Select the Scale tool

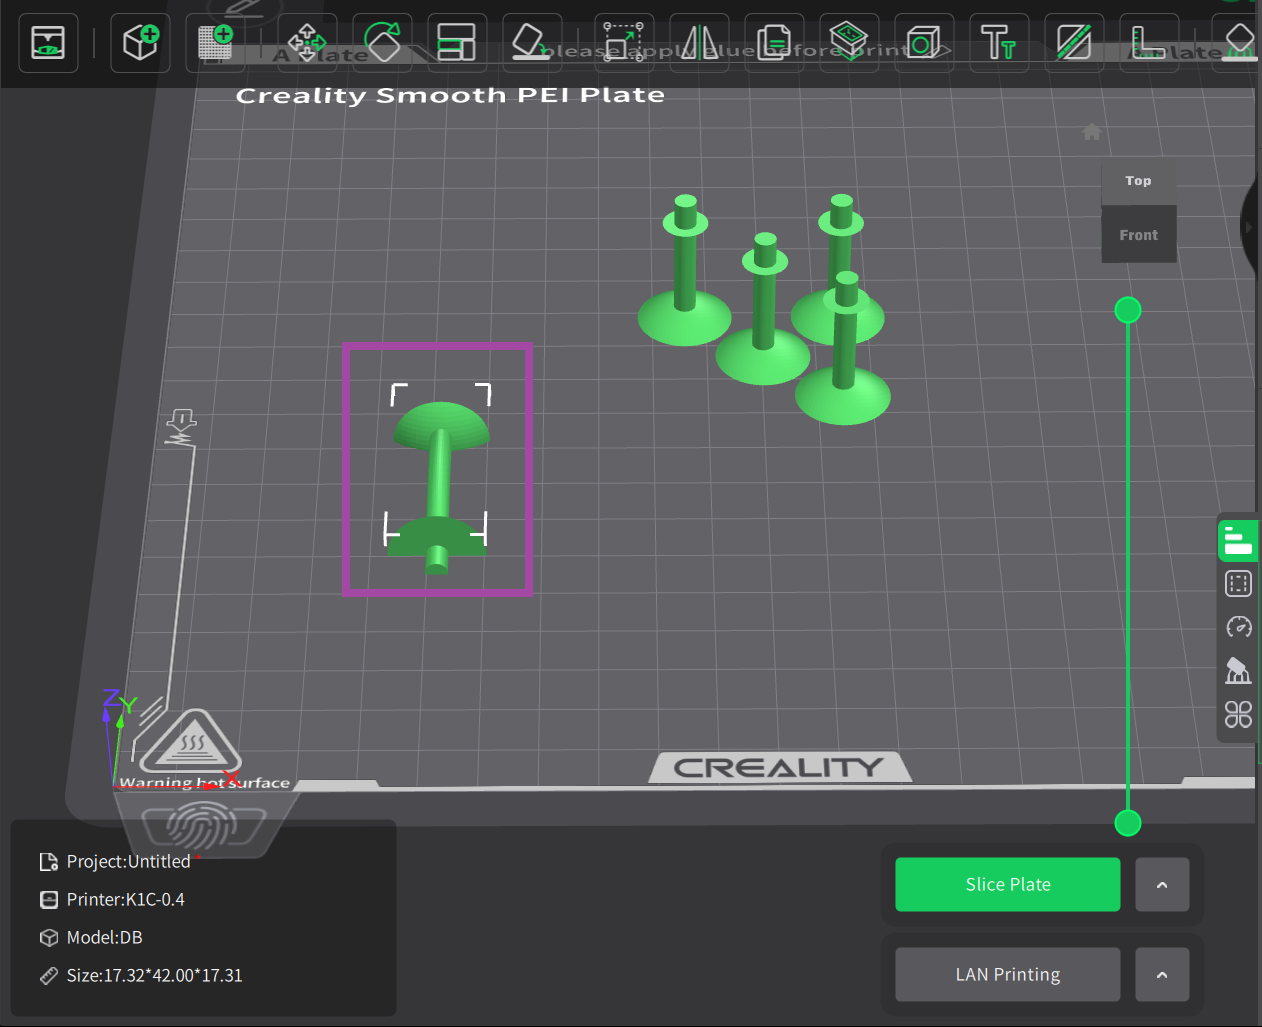pos(624,43)
